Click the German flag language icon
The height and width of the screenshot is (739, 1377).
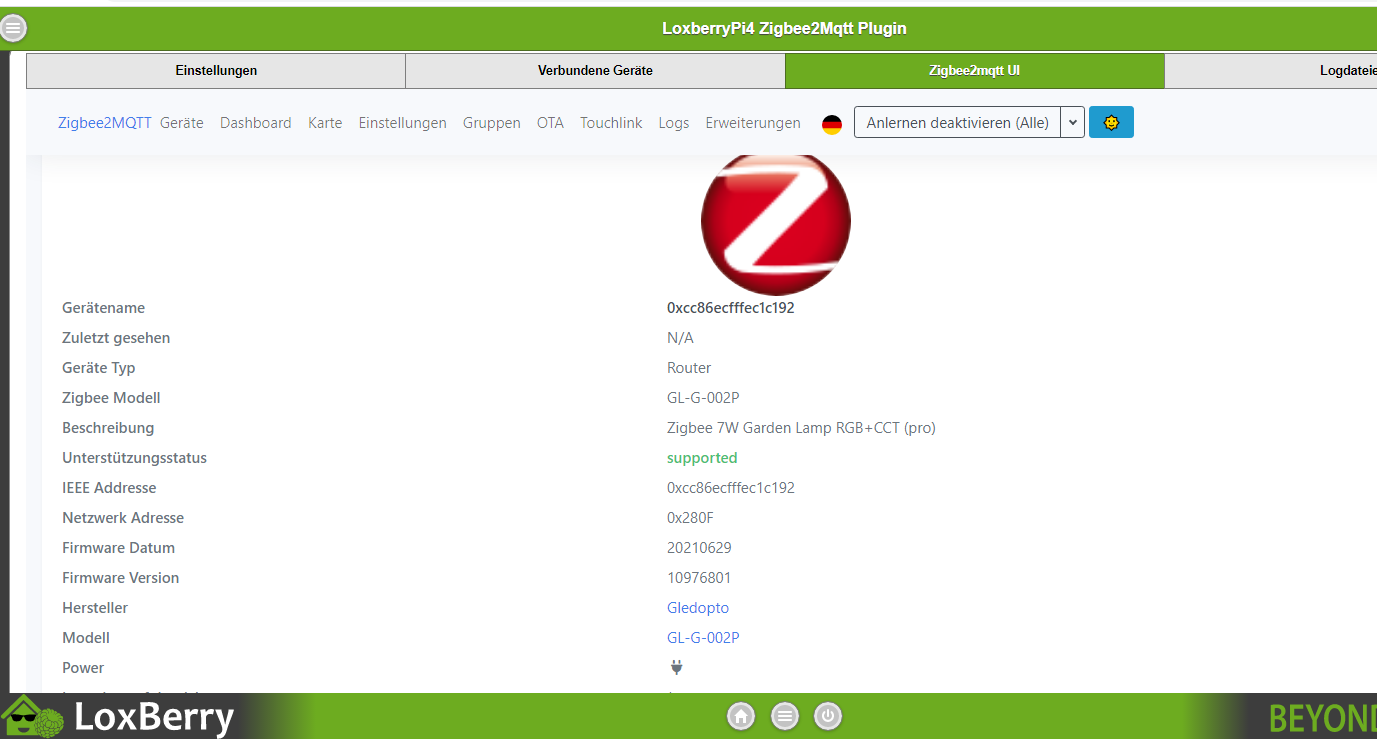pyautogui.click(x=832, y=124)
